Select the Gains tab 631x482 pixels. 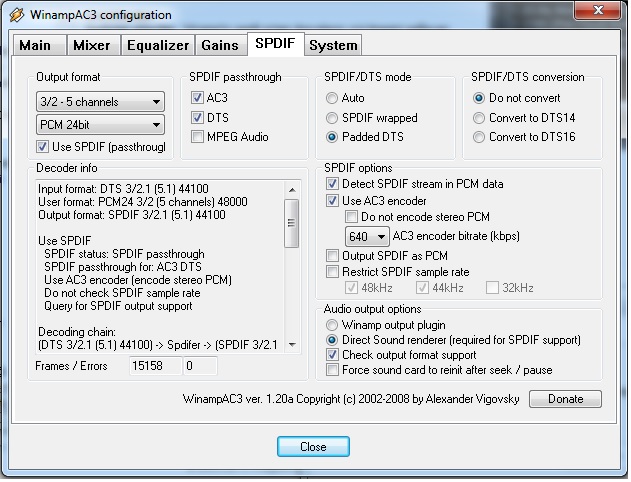(x=221, y=45)
